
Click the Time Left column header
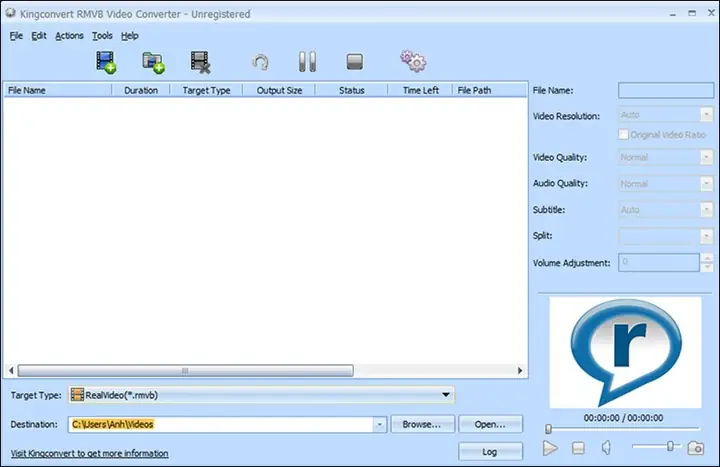[x=420, y=90]
